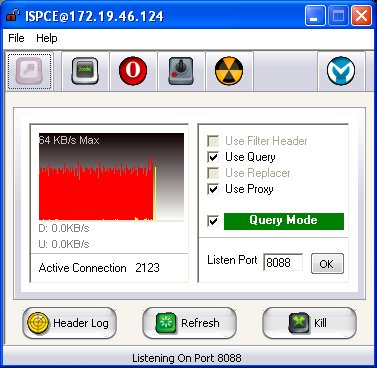Image resolution: width=377 pixels, height=368 pixels.
Task: Click the D: 0.0KB/s download rate
Action: click(x=64, y=228)
